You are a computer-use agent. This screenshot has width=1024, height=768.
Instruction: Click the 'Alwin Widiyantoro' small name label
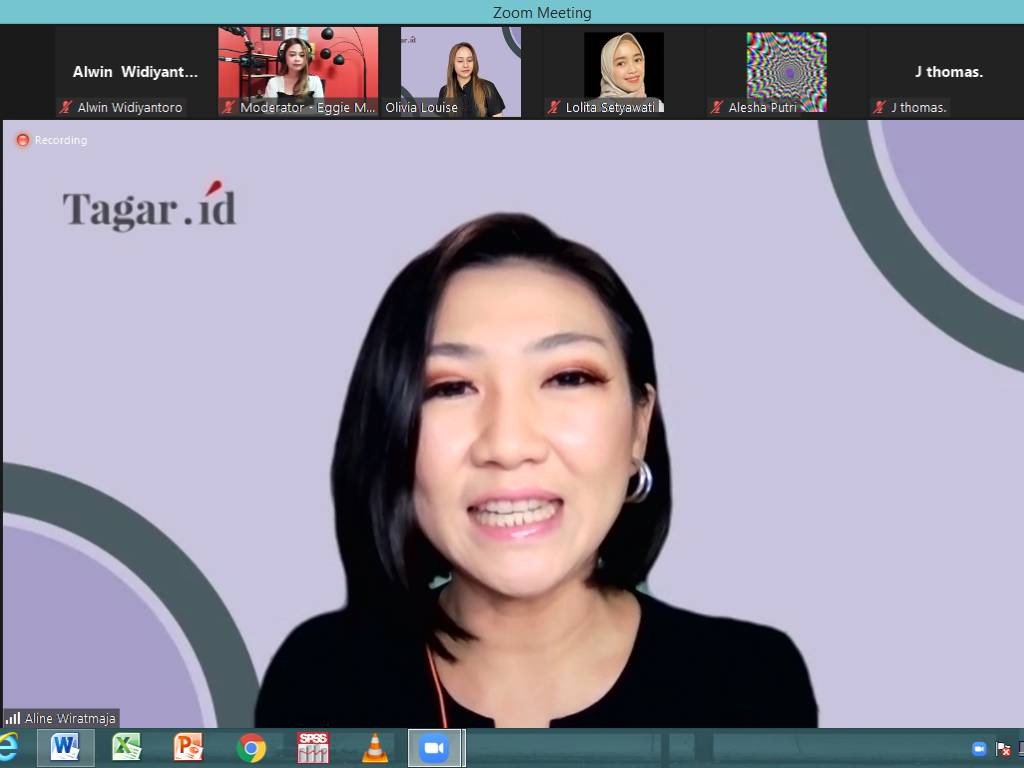[x=130, y=107]
